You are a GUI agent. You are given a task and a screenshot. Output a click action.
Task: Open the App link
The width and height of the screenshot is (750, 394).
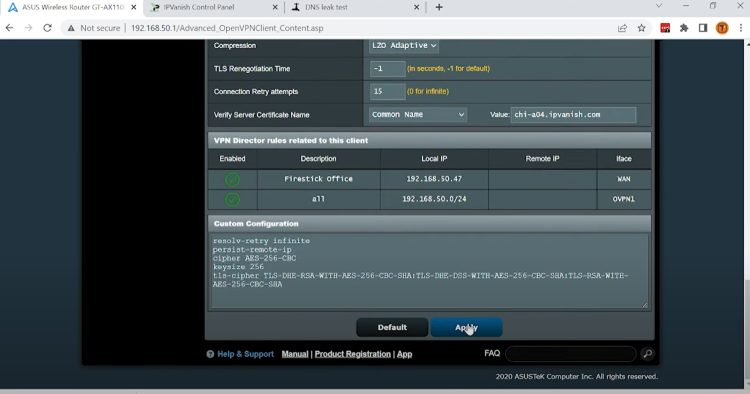404,354
